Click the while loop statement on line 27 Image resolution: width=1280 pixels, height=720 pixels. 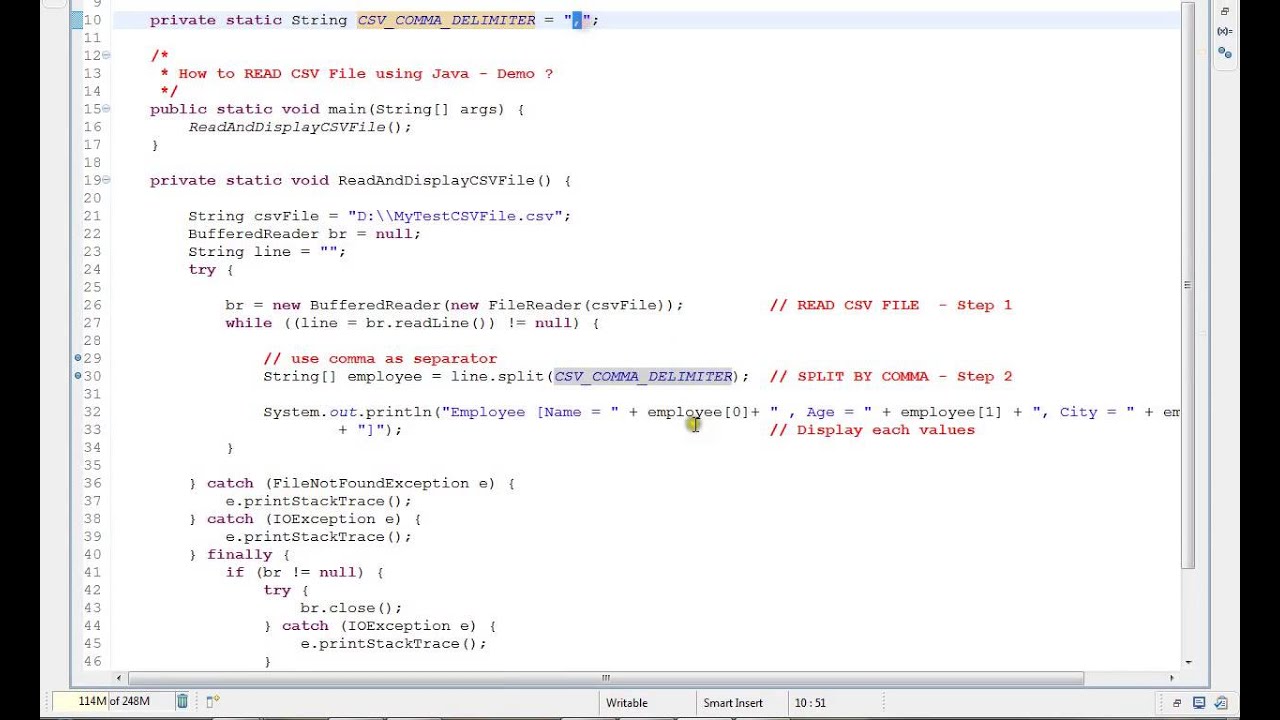coord(412,323)
